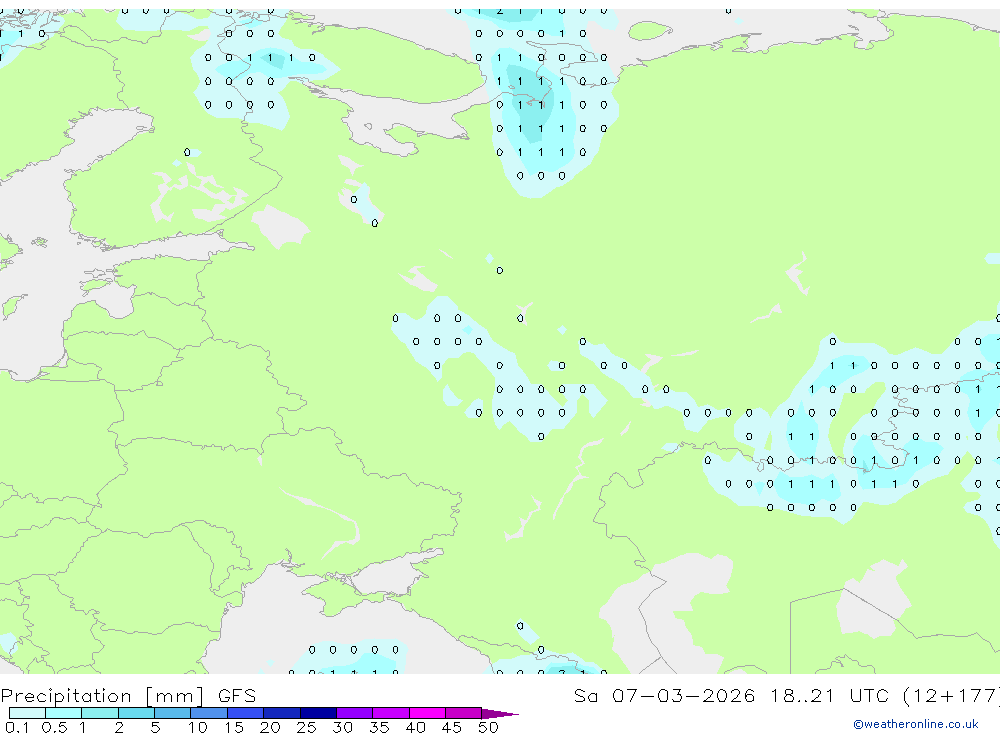The width and height of the screenshot is (1000, 733).
Task: Click the legend label '25'
Action: tap(306, 727)
